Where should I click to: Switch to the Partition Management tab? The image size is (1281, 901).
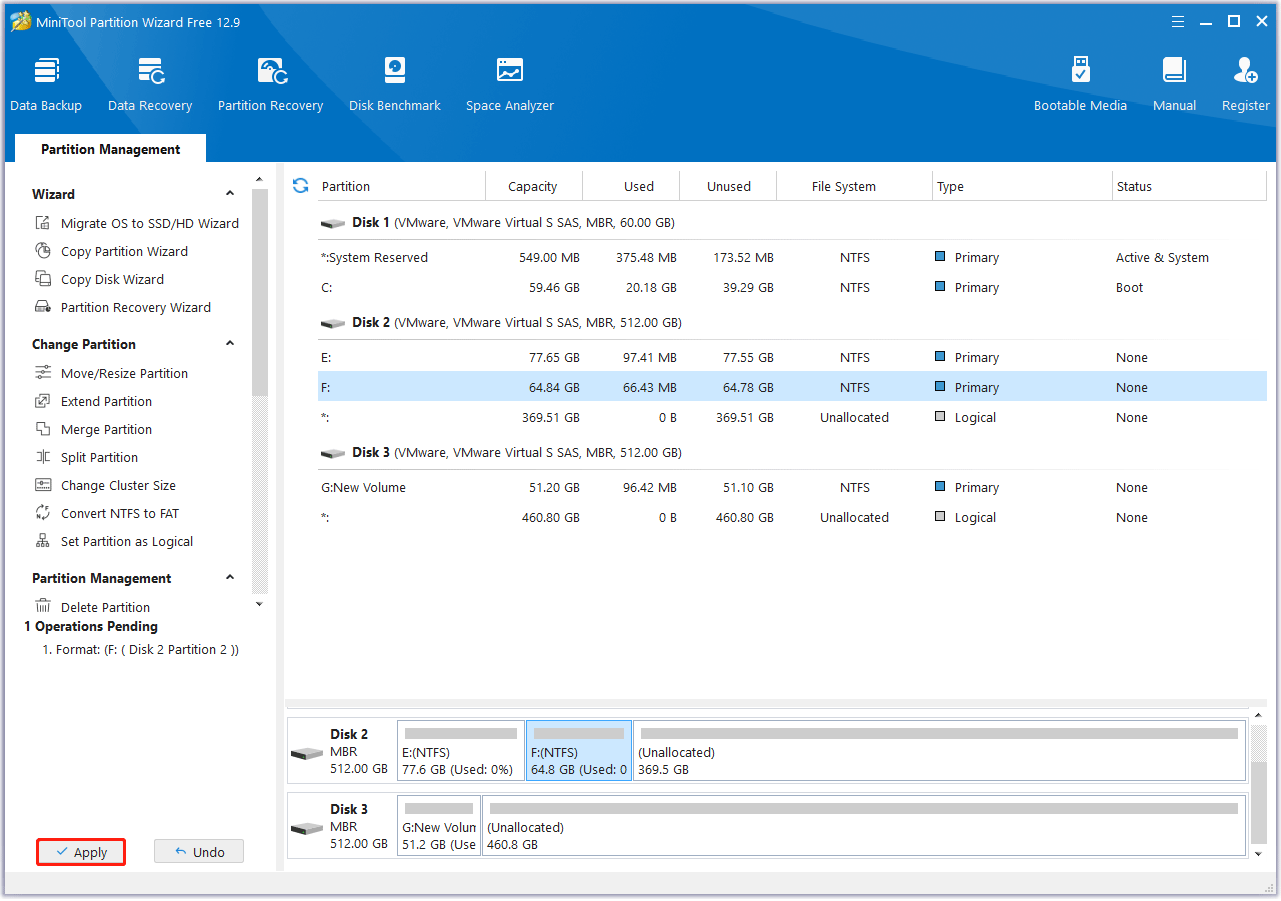coord(111,149)
